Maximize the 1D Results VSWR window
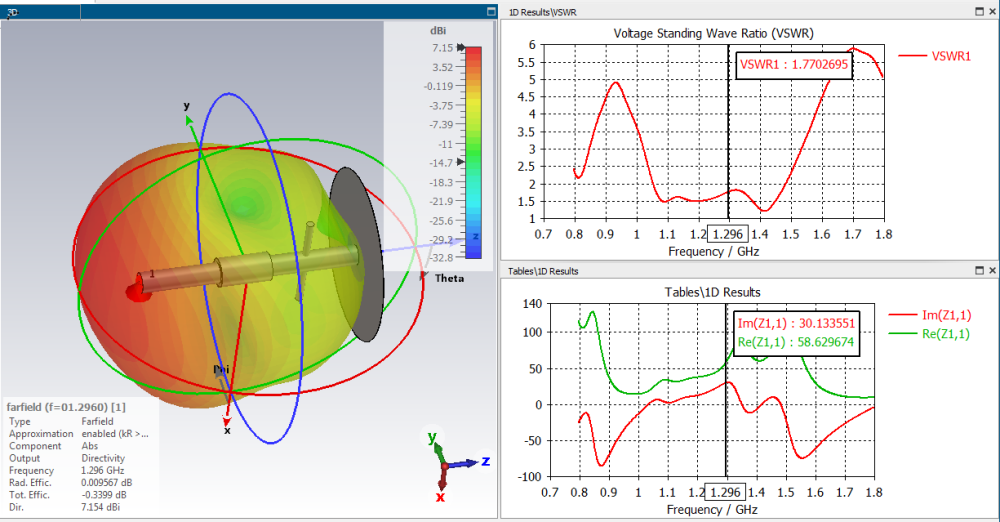 (980, 11)
